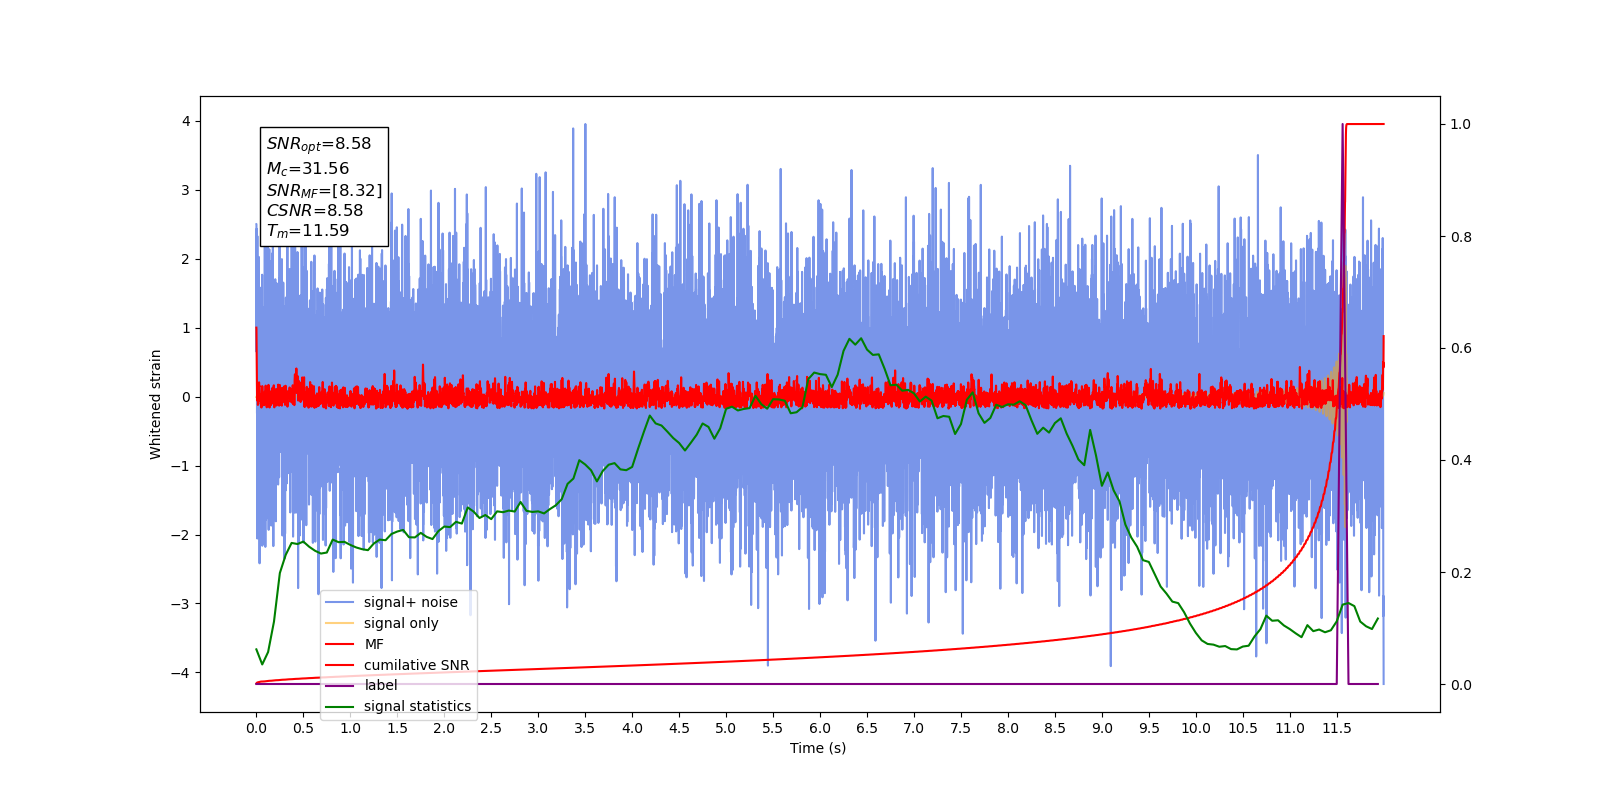Click x-axis tick label 6.5
The height and width of the screenshot is (800, 1600).
coord(867,728)
